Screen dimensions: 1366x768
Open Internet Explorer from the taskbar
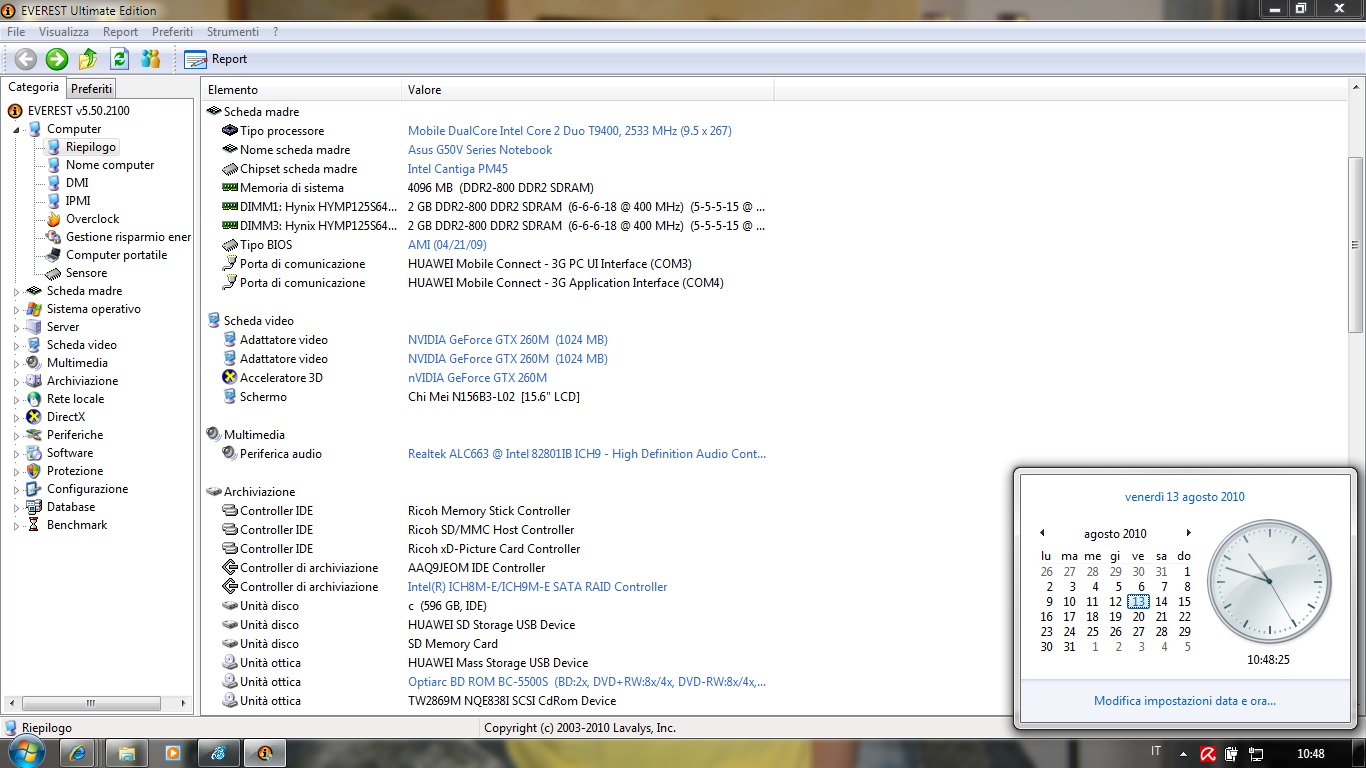(x=78, y=753)
